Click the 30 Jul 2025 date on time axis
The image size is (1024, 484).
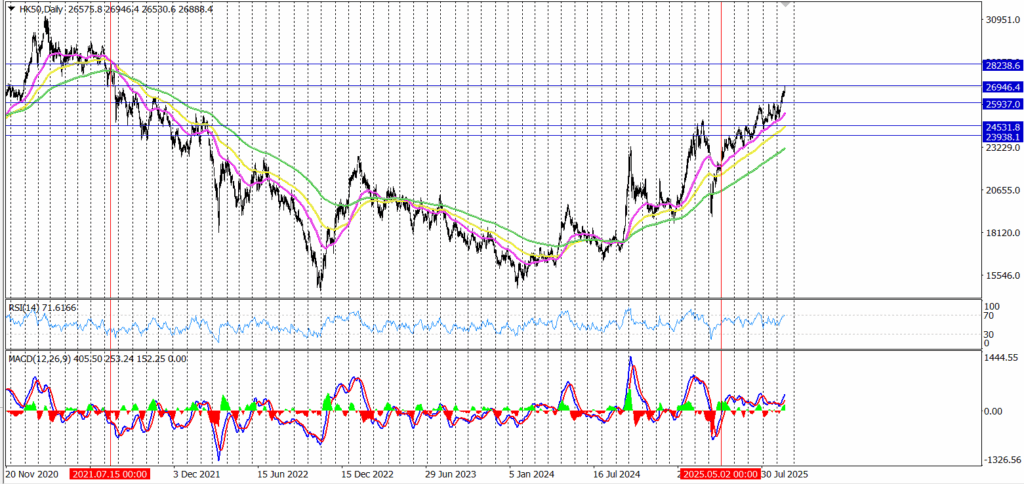click(786, 473)
